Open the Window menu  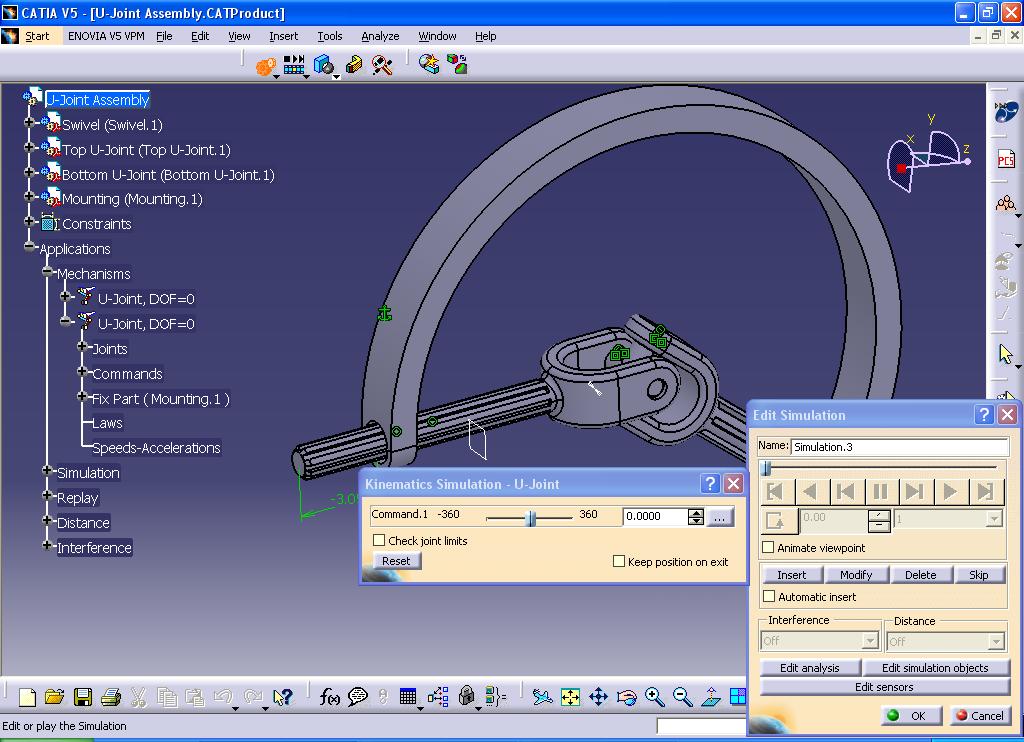(437, 36)
